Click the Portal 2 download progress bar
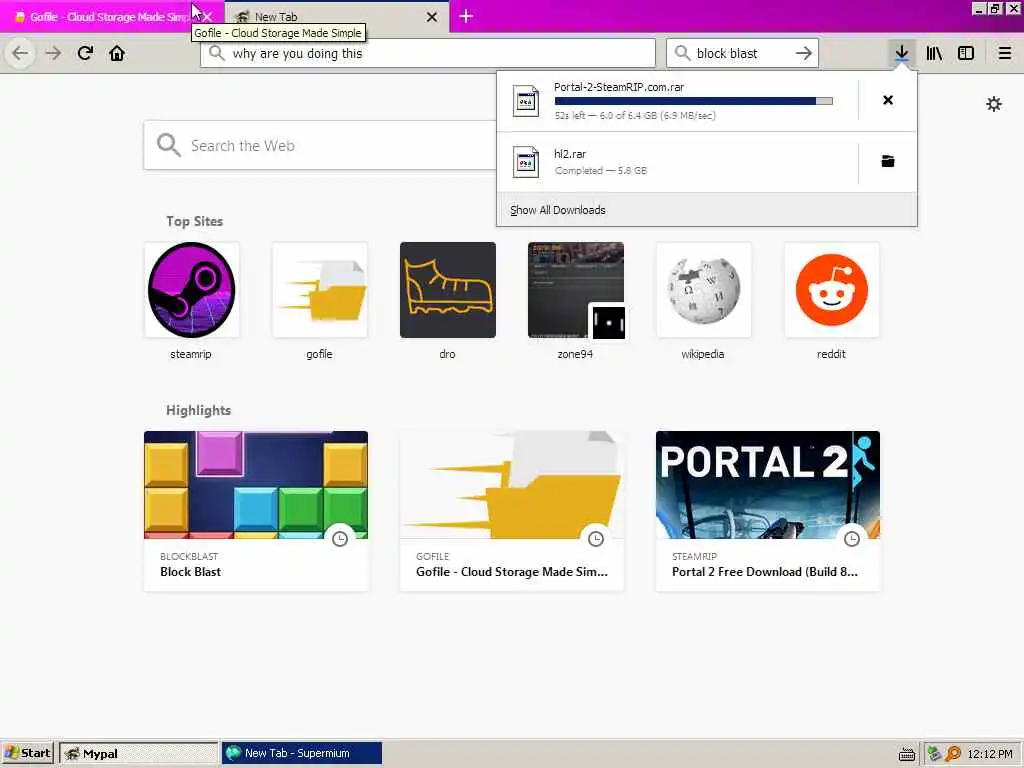This screenshot has width=1024, height=768. click(694, 101)
